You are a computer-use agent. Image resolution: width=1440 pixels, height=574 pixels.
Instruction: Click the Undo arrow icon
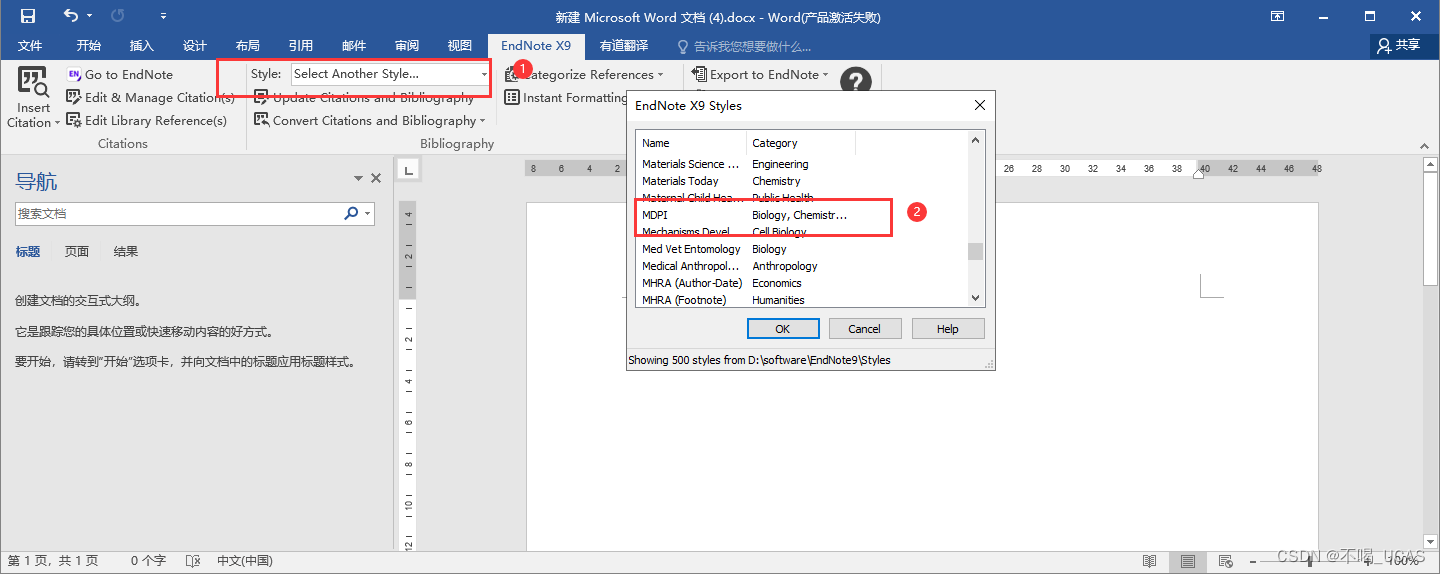70,16
